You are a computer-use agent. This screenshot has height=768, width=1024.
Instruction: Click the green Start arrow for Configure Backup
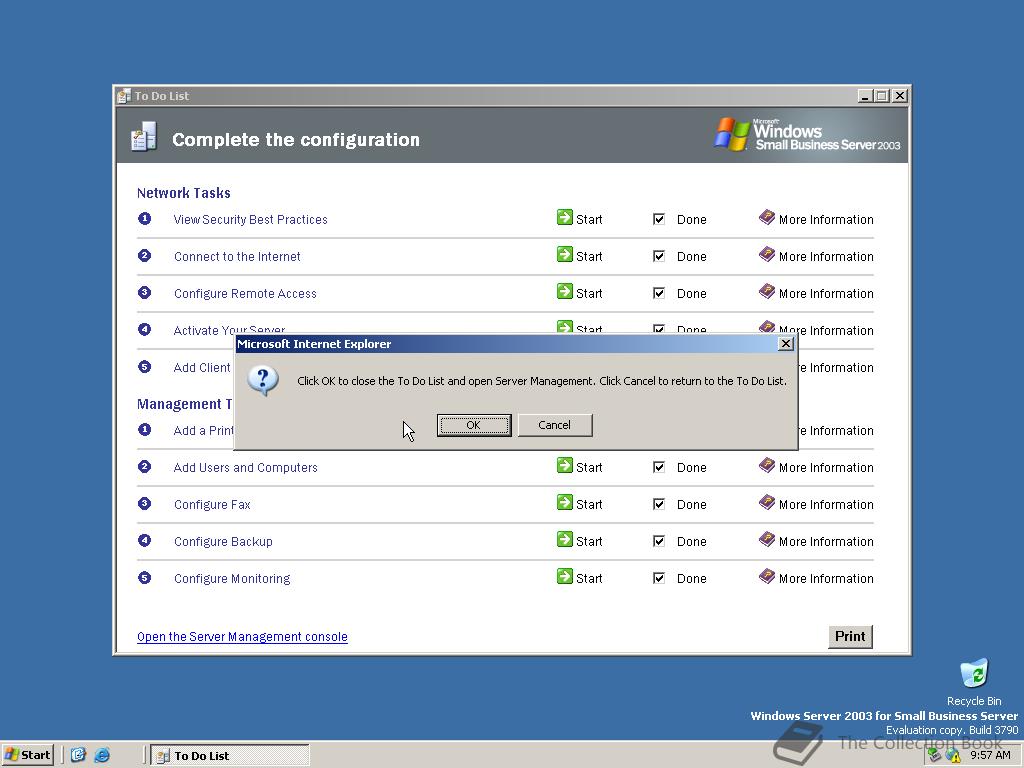pyautogui.click(x=564, y=539)
